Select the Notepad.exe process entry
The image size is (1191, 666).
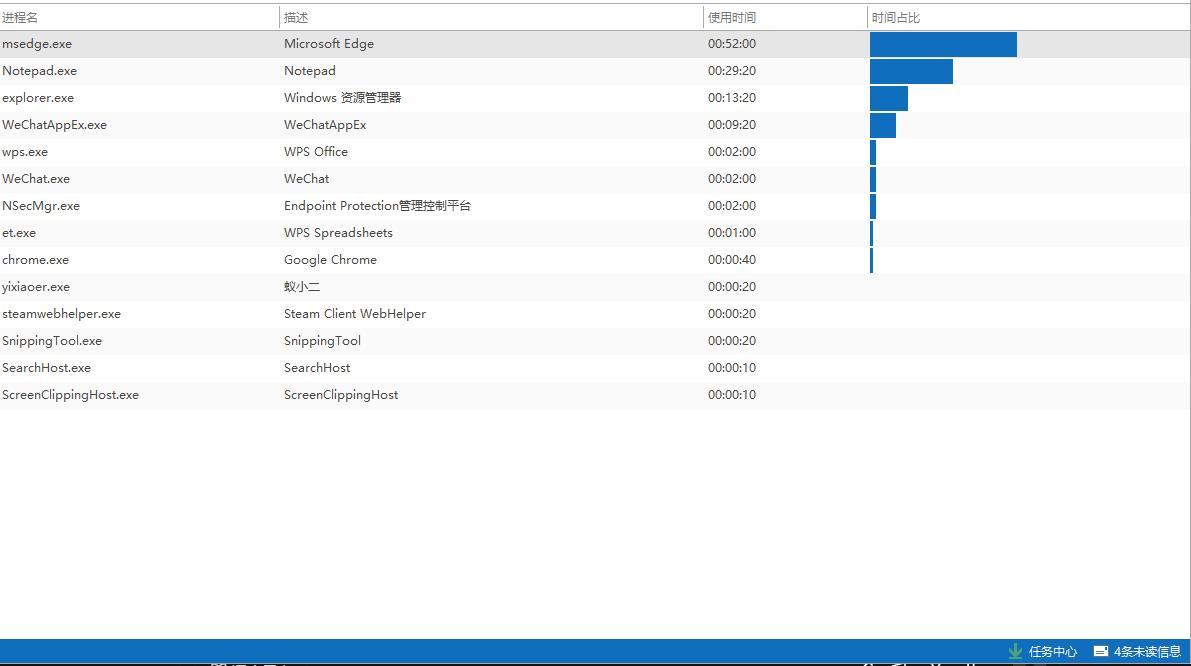pyautogui.click(x=39, y=71)
